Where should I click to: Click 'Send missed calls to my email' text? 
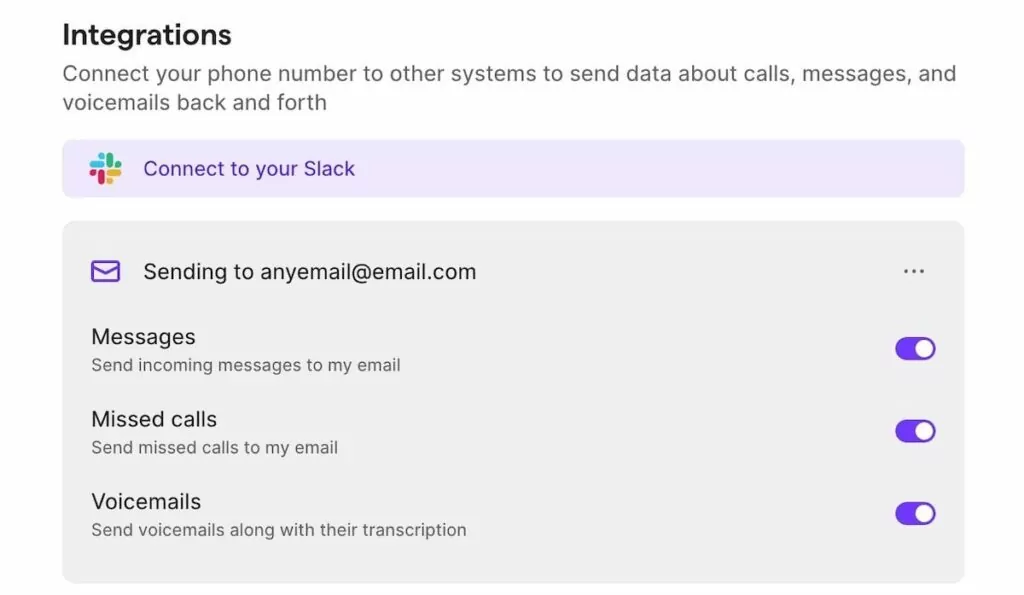pos(214,447)
